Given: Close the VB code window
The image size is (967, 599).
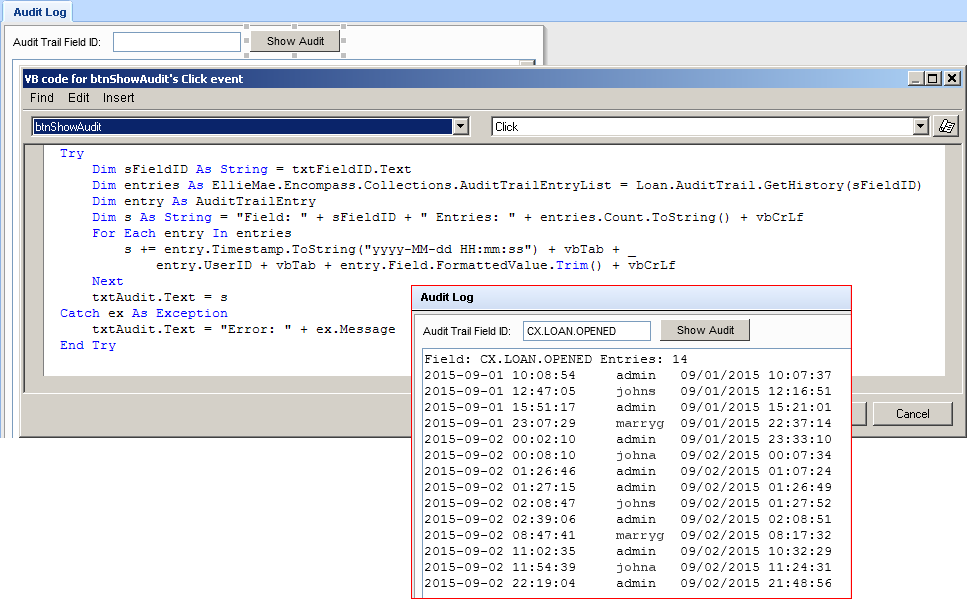Looking at the screenshot, I should pos(952,78).
